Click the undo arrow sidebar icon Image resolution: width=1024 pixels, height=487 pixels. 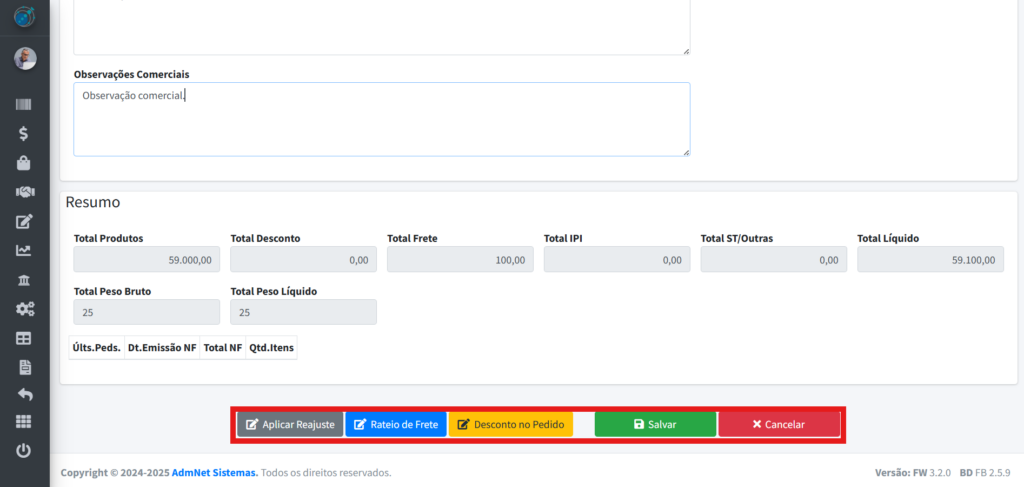tap(24, 395)
